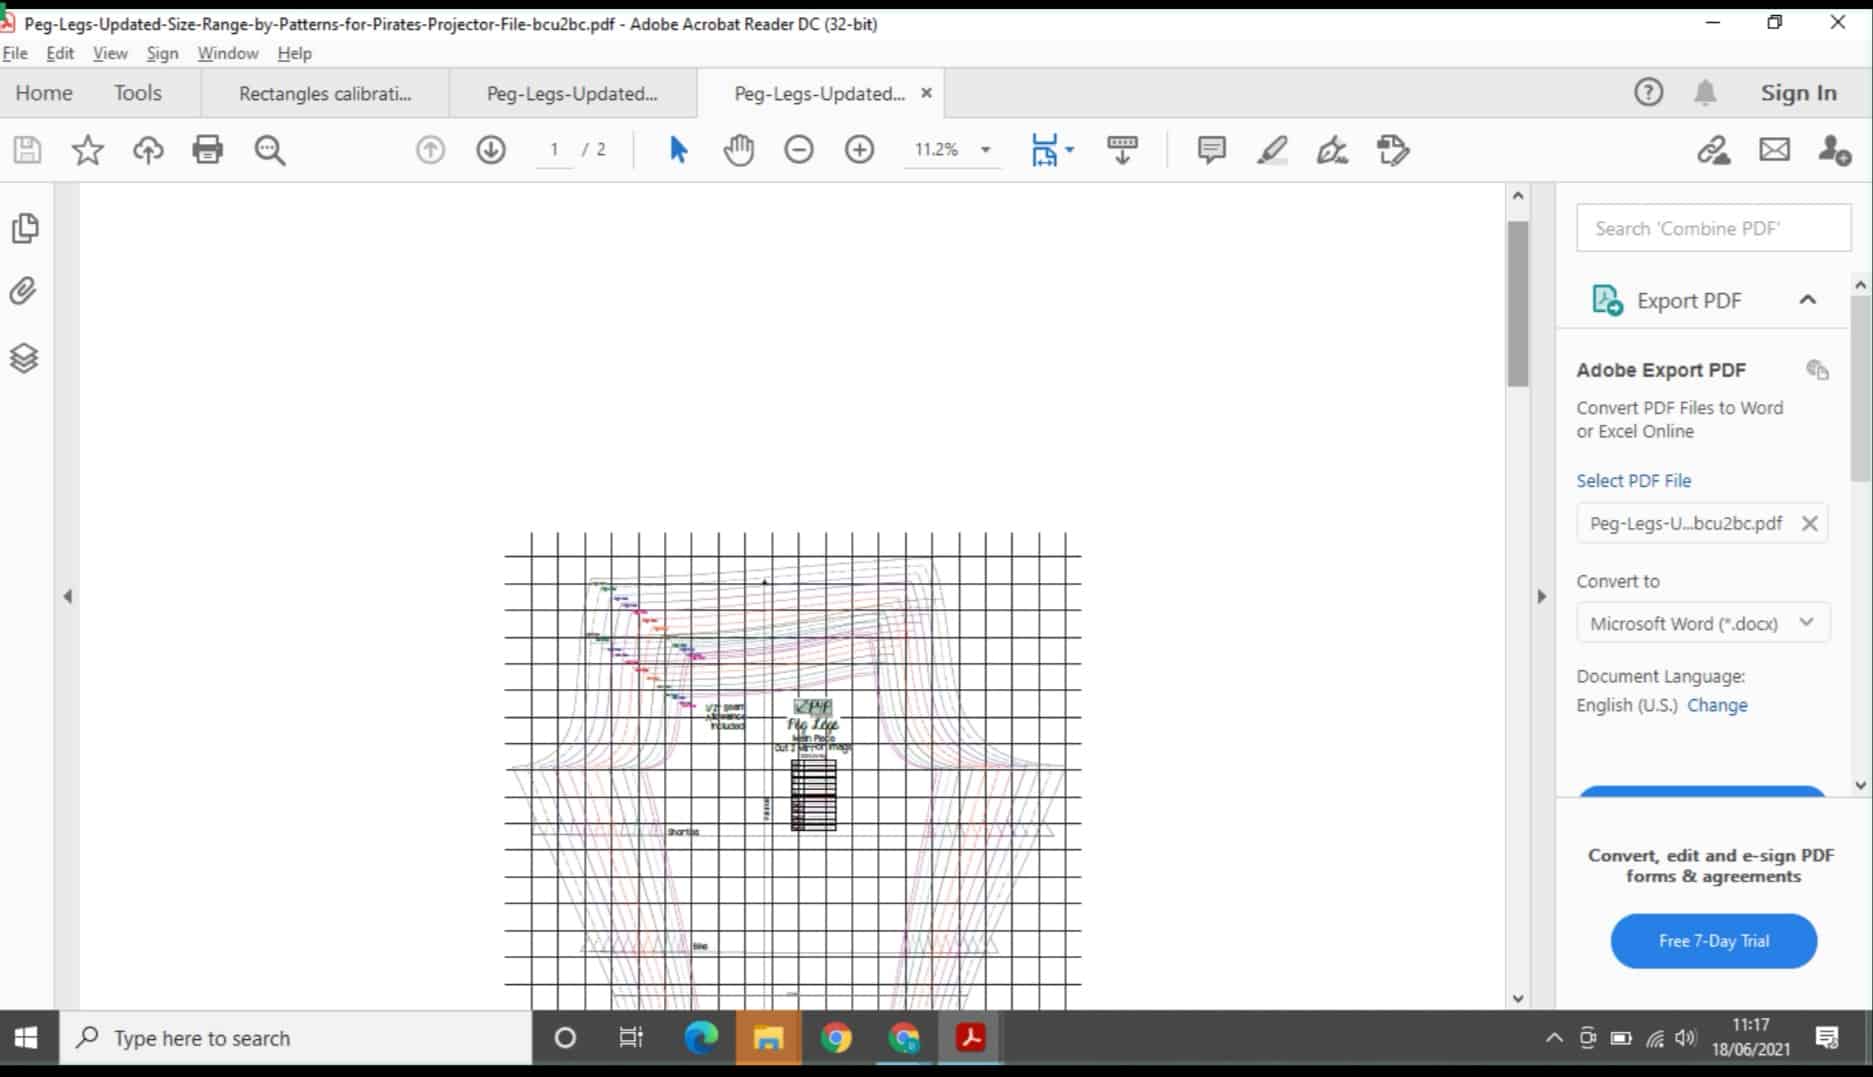Click the Search 'Combine PDF' field
1873x1077 pixels.
click(1713, 228)
